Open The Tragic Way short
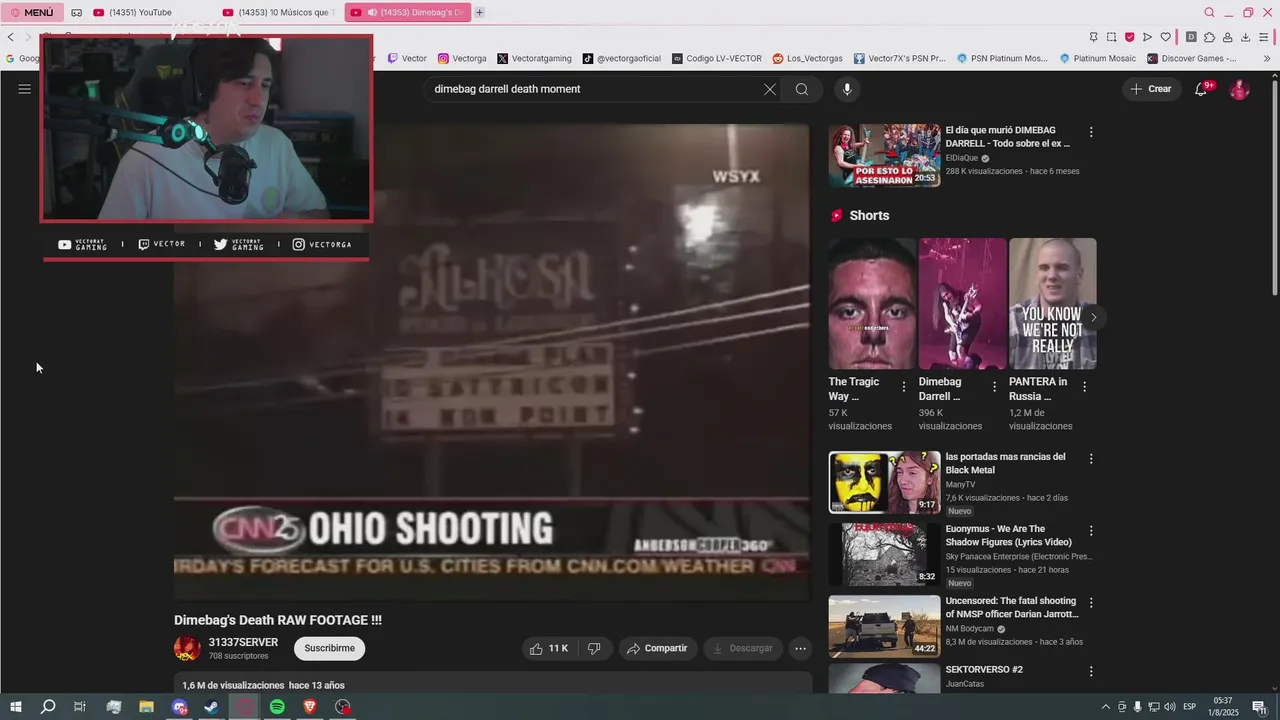The image size is (1280, 720). point(872,304)
